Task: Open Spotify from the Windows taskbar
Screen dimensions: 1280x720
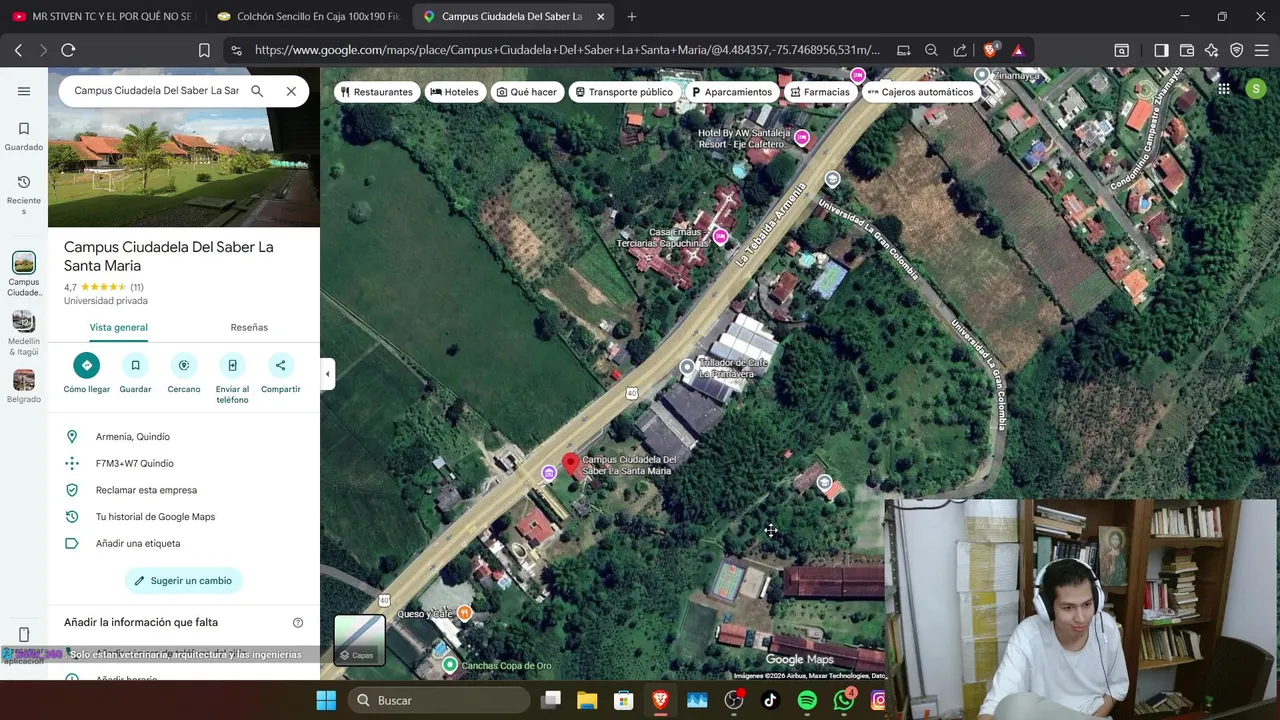Action: point(807,701)
